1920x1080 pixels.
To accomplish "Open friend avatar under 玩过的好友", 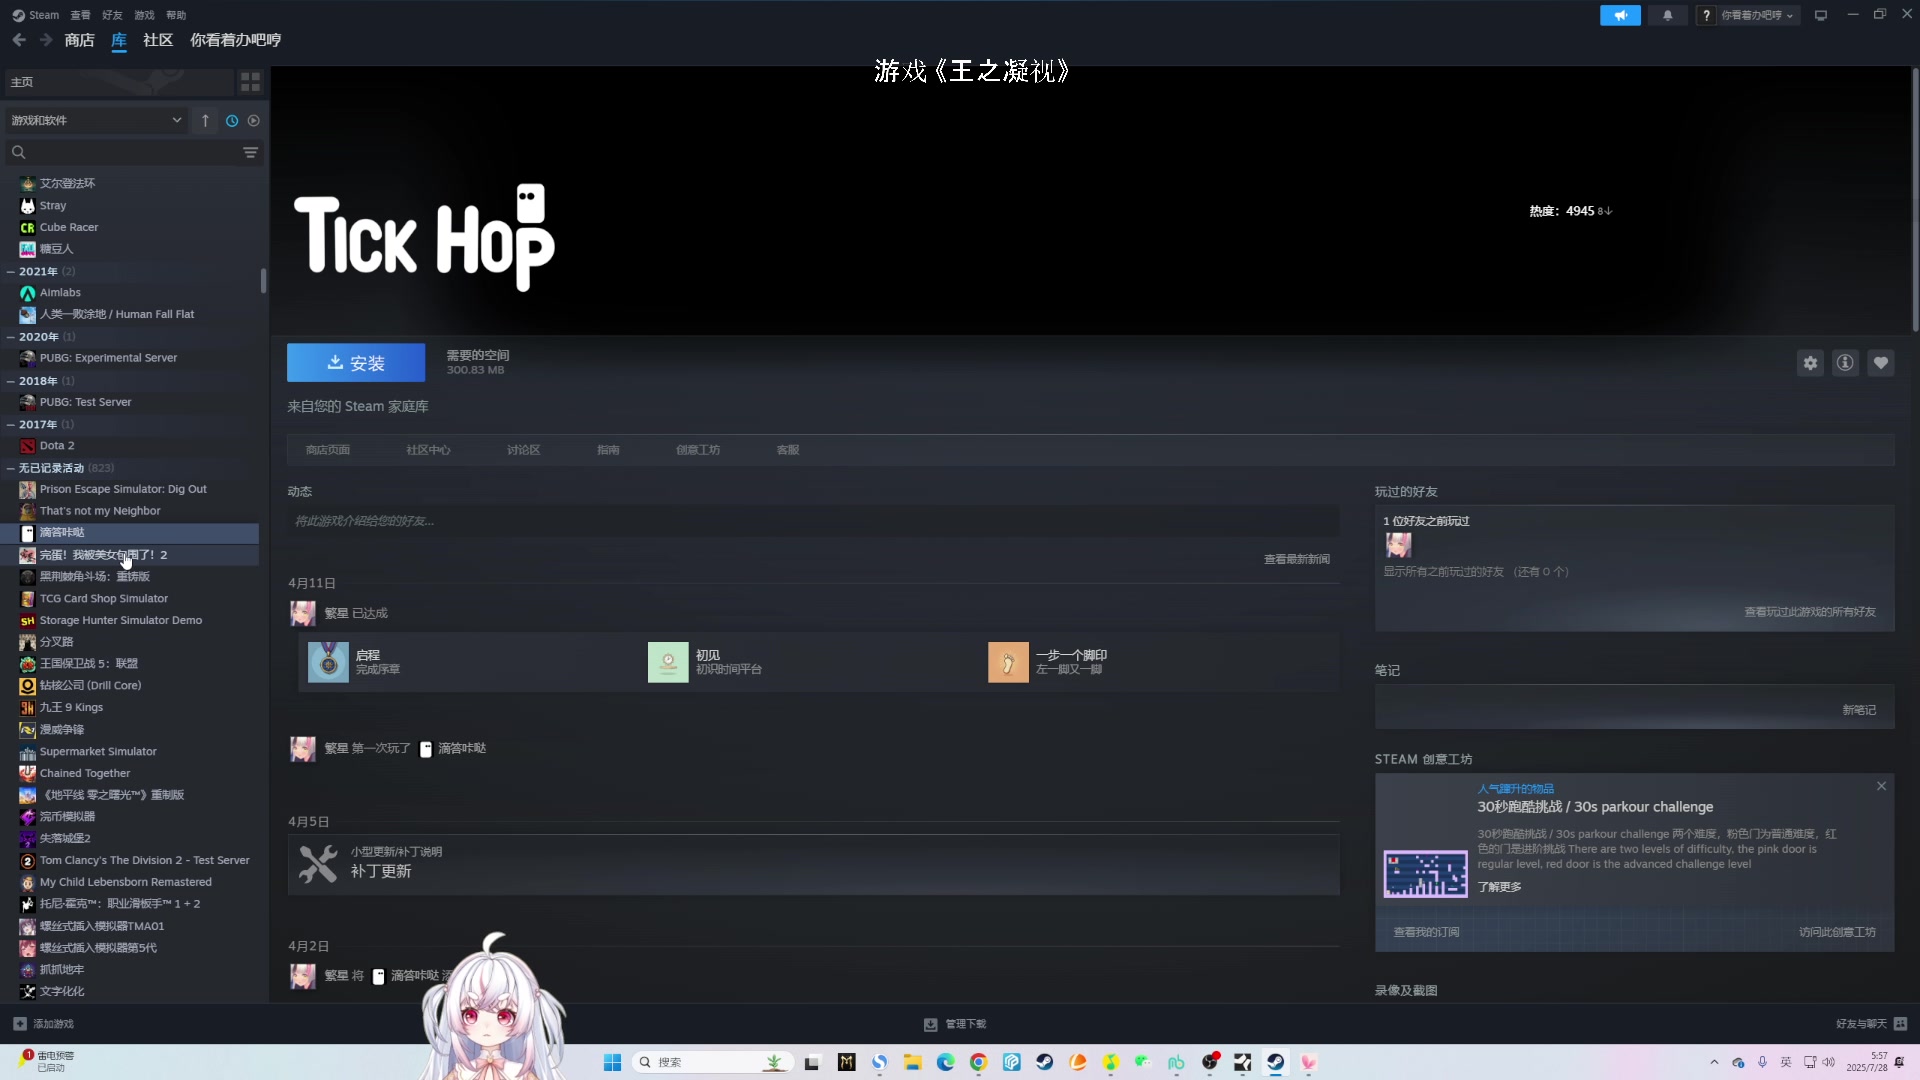I will coord(1398,545).
